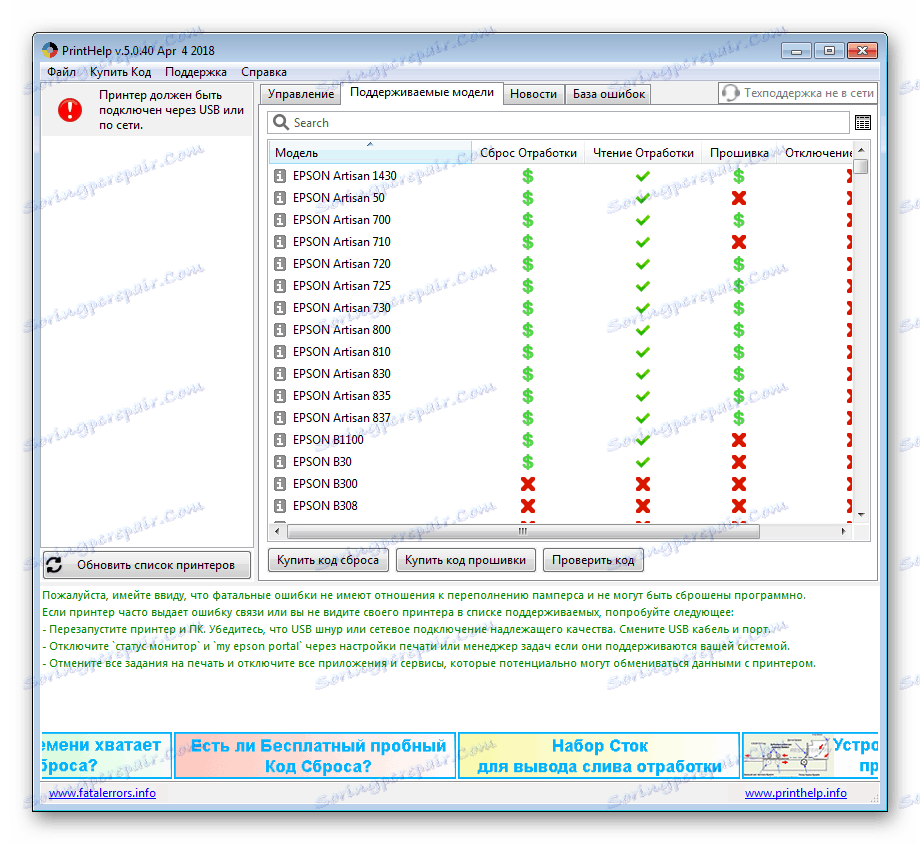Viewport: 920px width, 844px height.
Task: Click Проверить код button
Action: click(x=593, y=560)
